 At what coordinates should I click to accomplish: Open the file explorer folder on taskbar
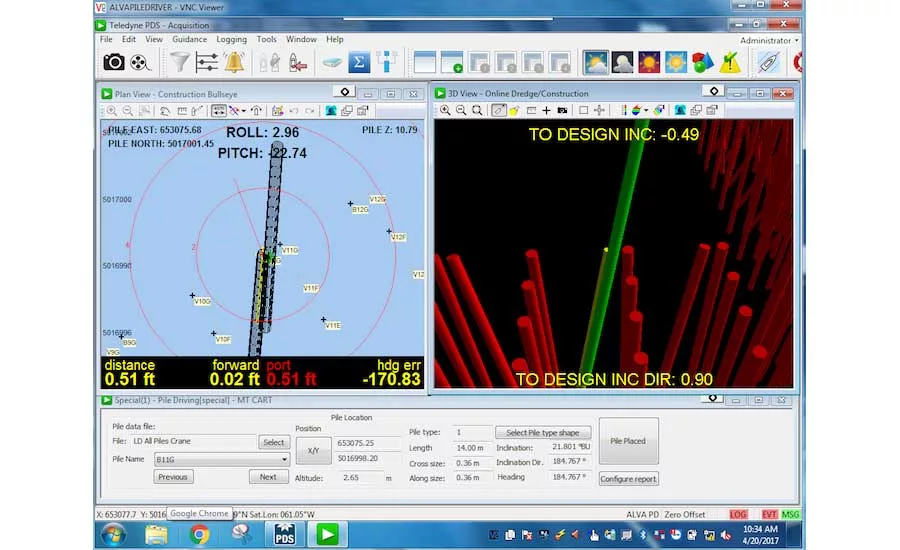point(156,535)
